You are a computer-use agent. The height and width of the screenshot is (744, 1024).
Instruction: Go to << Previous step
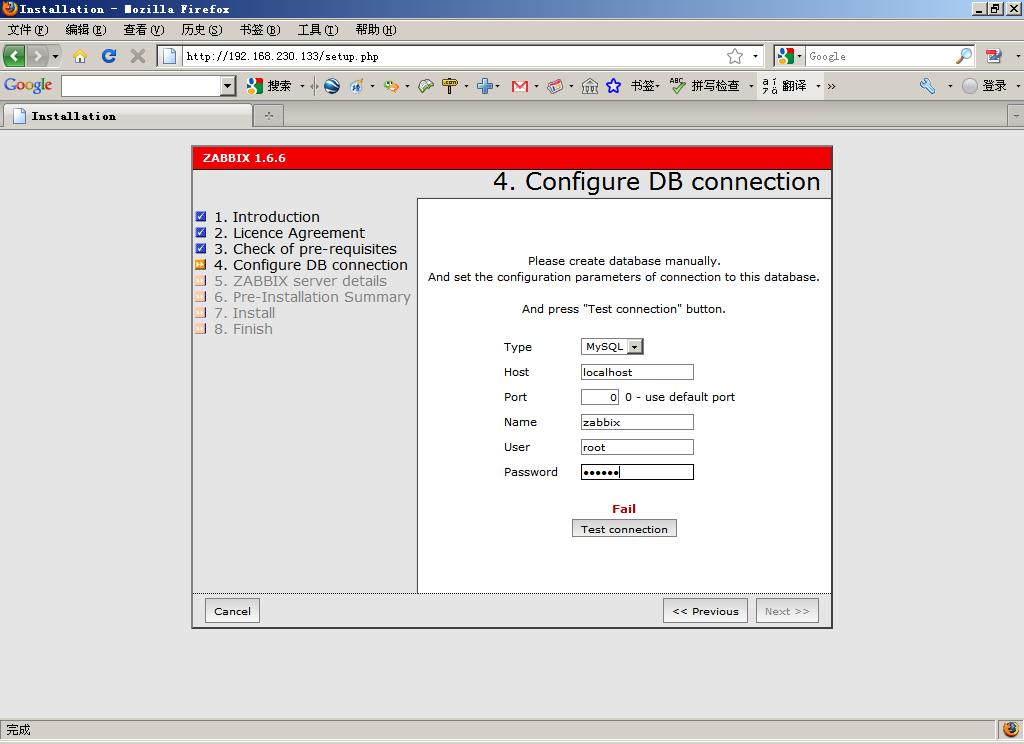(705, 611)
